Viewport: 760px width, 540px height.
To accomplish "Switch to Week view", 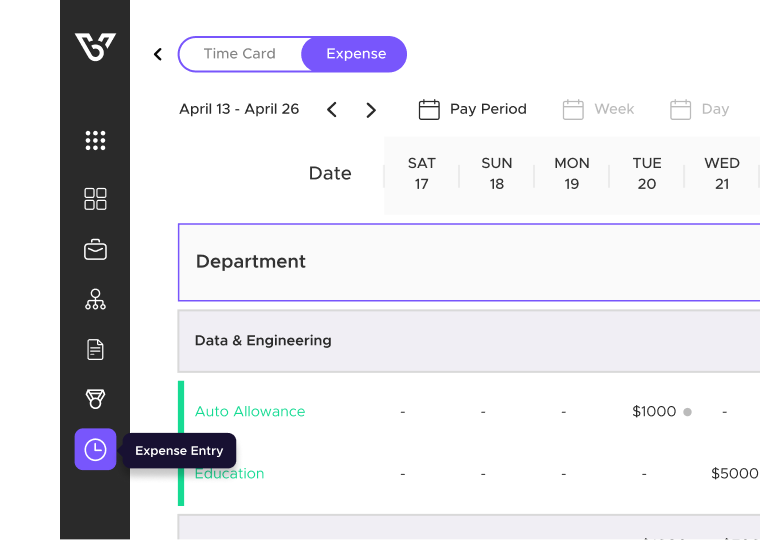I will pyautogui.click(x=599, y=109).
